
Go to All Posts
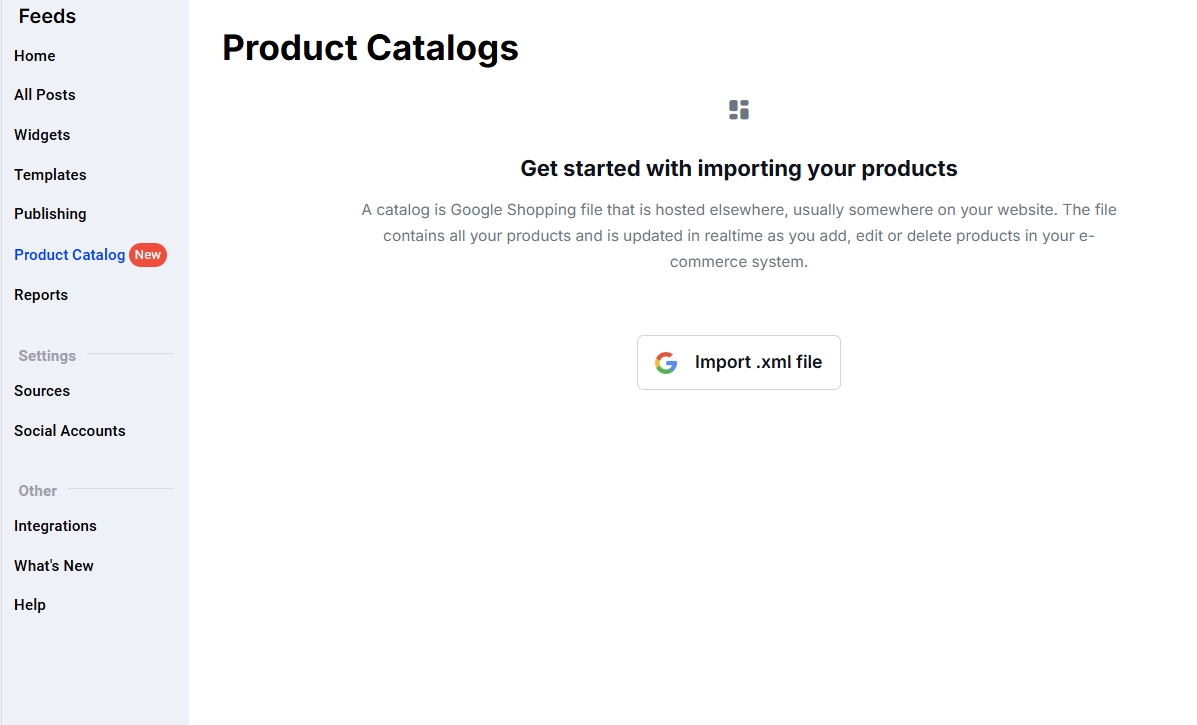pyautogui.click(x=45, y=95)
